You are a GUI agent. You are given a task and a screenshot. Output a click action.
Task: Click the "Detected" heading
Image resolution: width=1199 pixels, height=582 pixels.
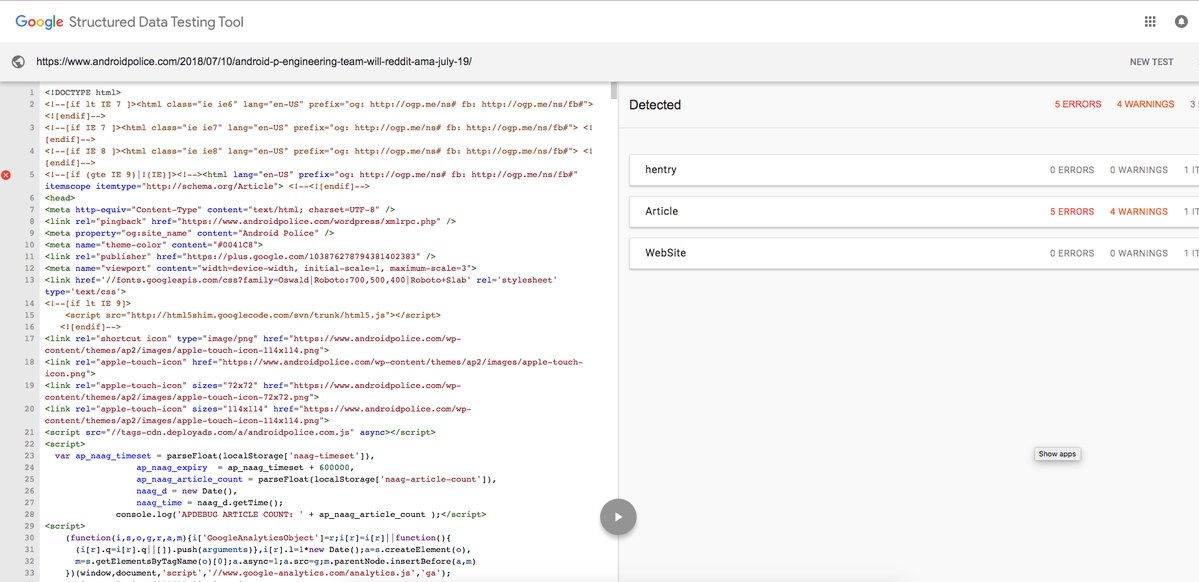click(x=655, y=105)
